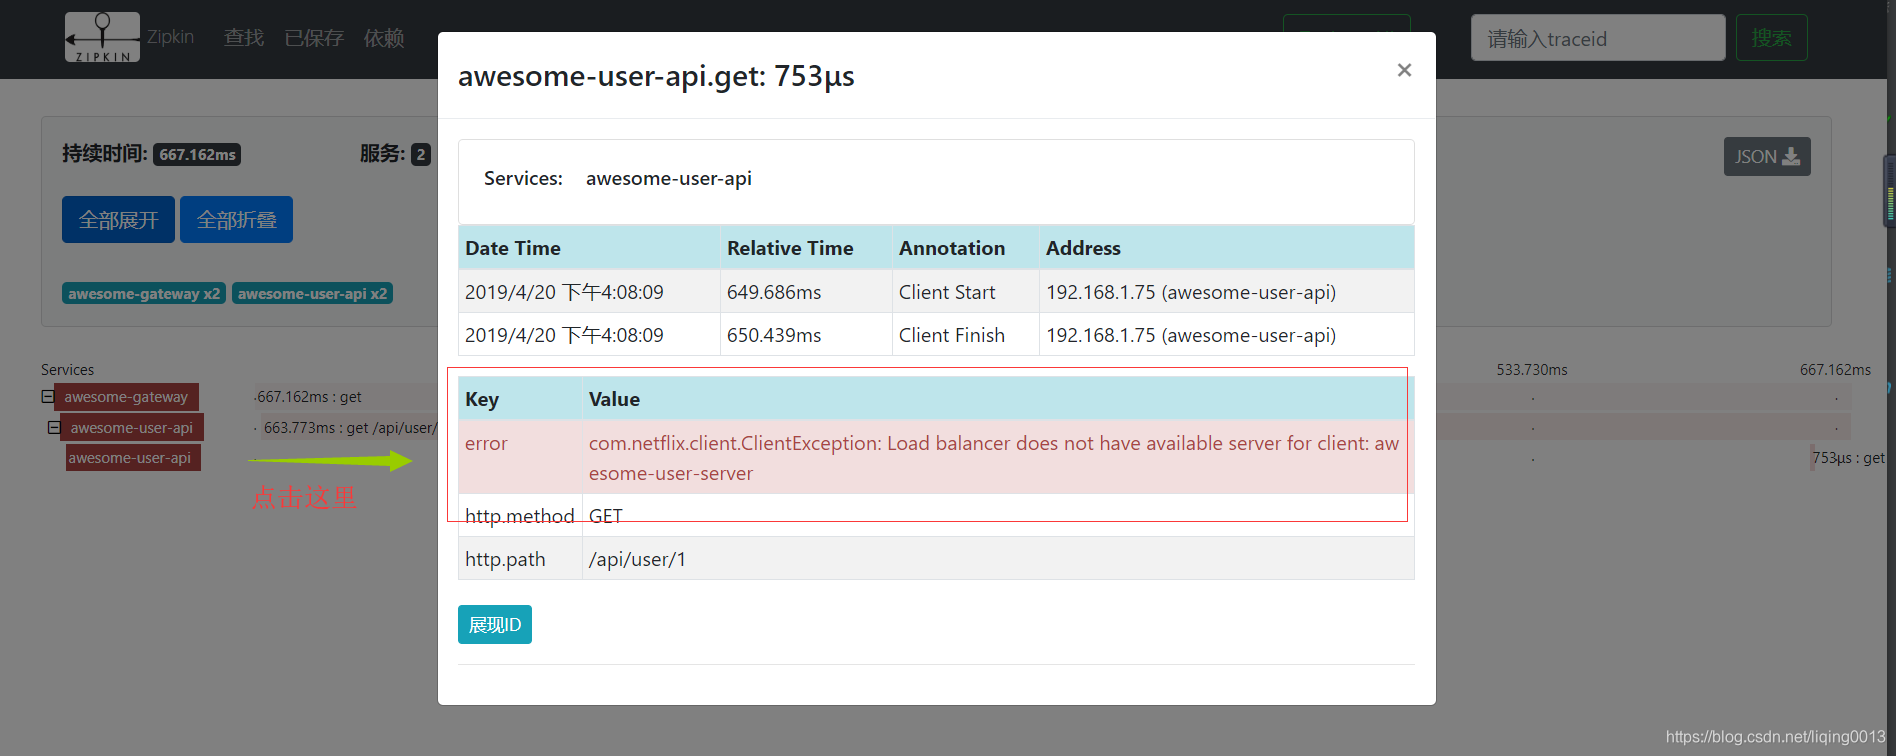The width and height of the screenshot is (1896, 756).
Task: Click the error key cell
Action: point(520,458)
